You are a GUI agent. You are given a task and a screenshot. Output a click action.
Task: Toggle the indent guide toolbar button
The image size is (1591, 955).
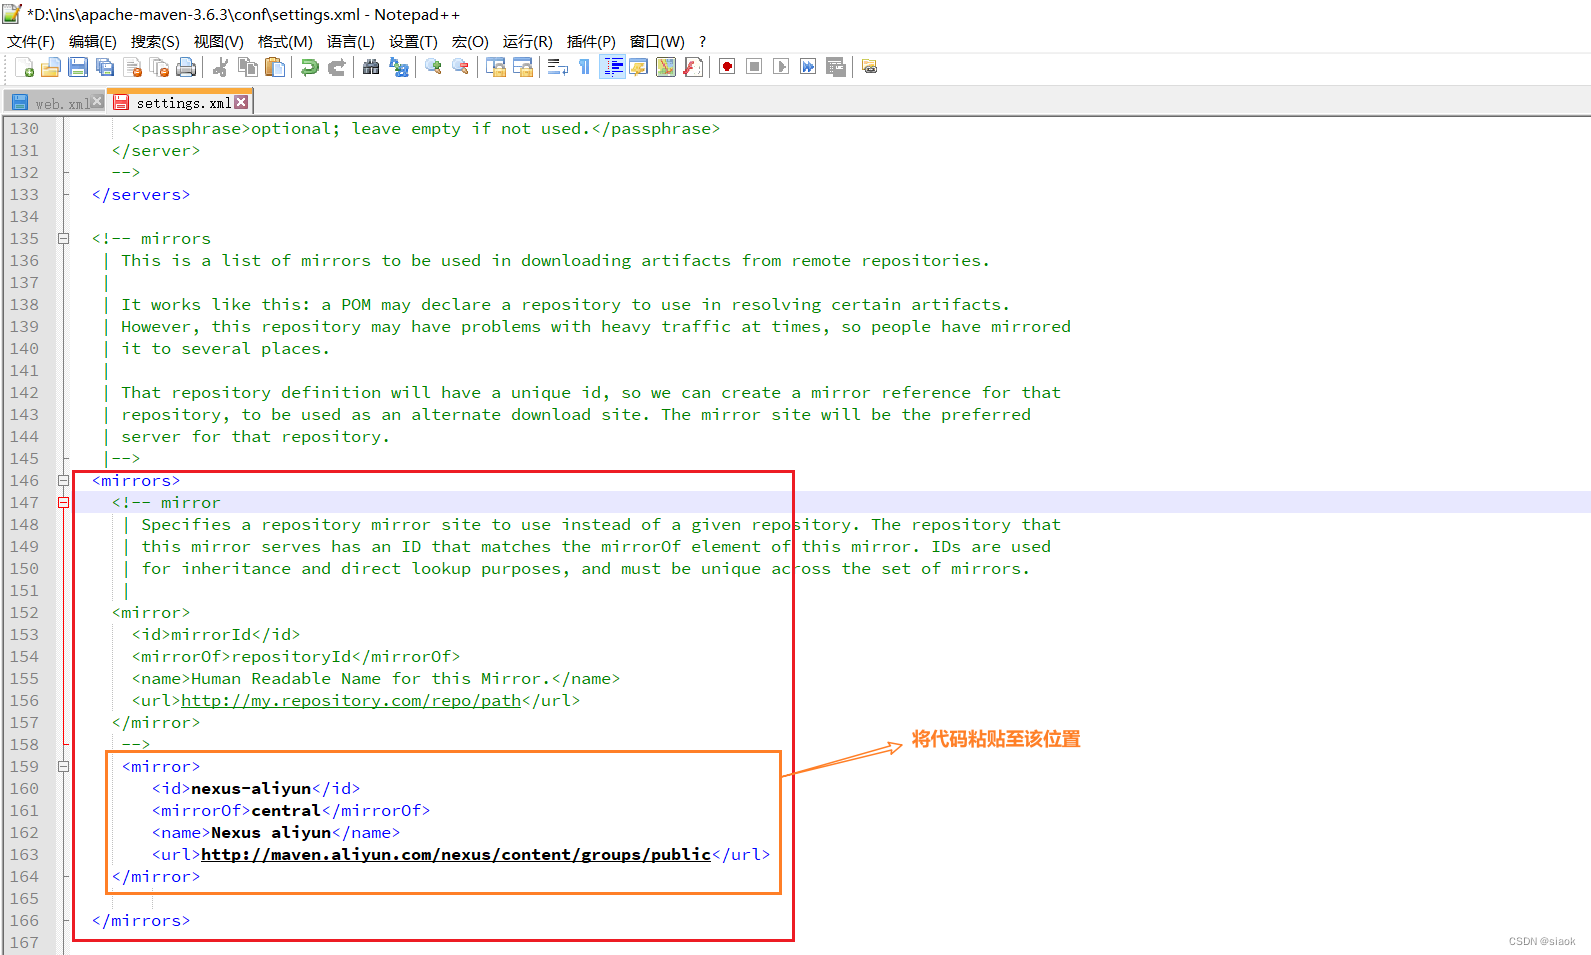(x=612, y=67)
